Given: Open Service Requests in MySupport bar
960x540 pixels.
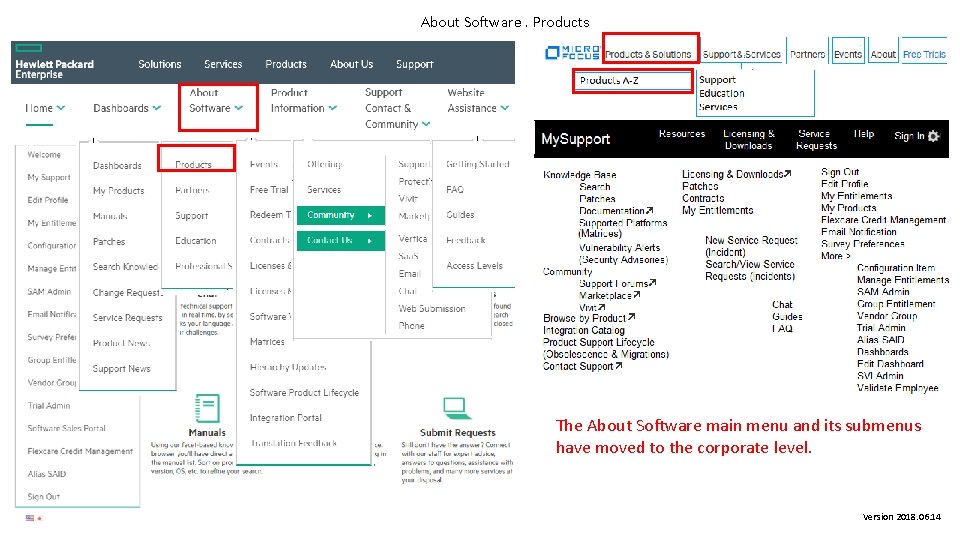Looking at the screenshot, I should [816, 140].
